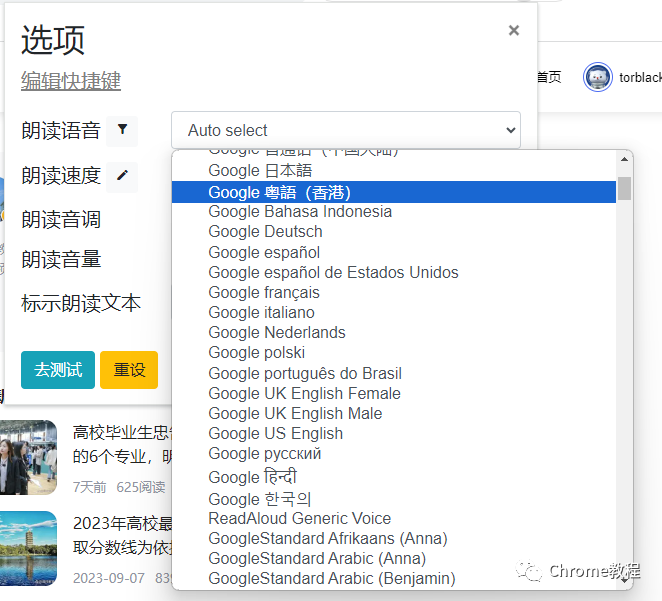
Task: Choose Google US English voice
Action: pyautogui.click(x=394, y=433)
